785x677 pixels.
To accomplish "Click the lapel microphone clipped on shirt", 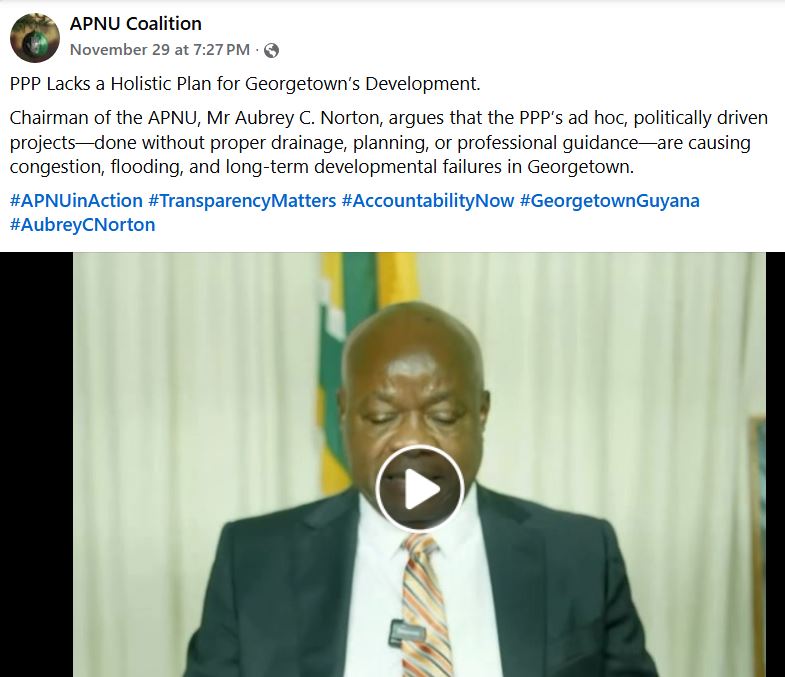I will (x=403, y=632).
